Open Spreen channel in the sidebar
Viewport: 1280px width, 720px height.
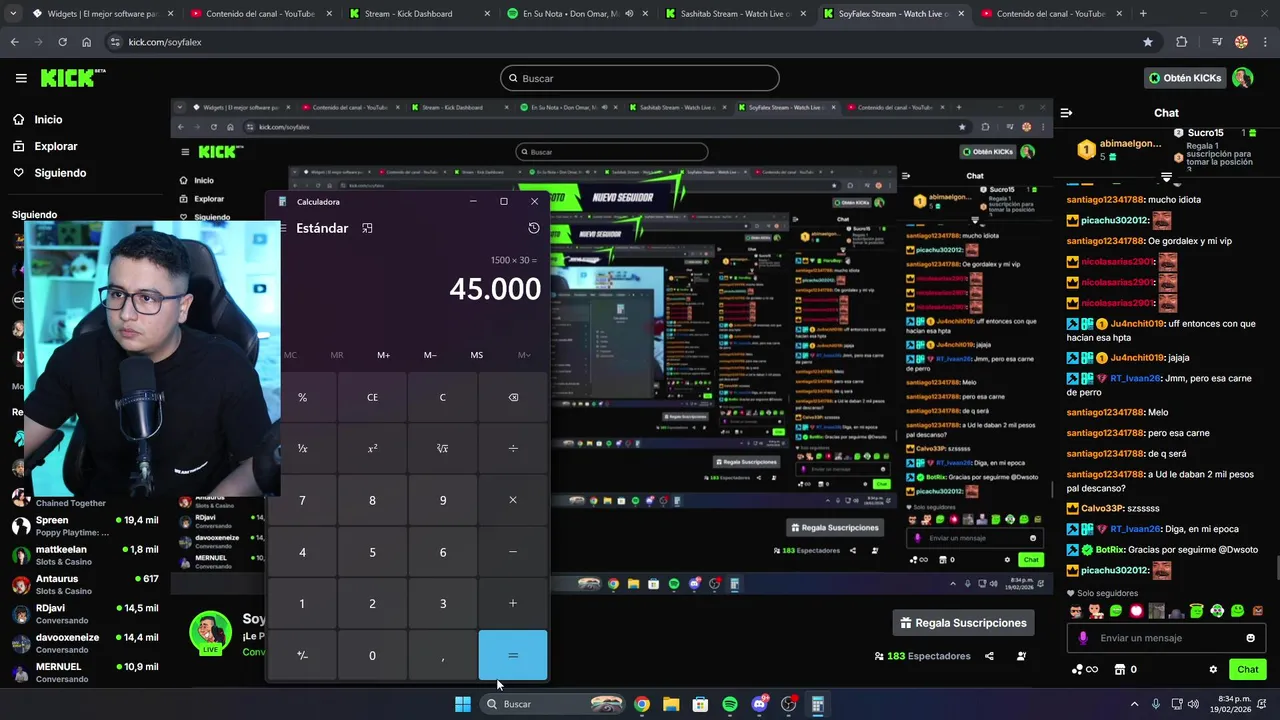pos(85,526)
